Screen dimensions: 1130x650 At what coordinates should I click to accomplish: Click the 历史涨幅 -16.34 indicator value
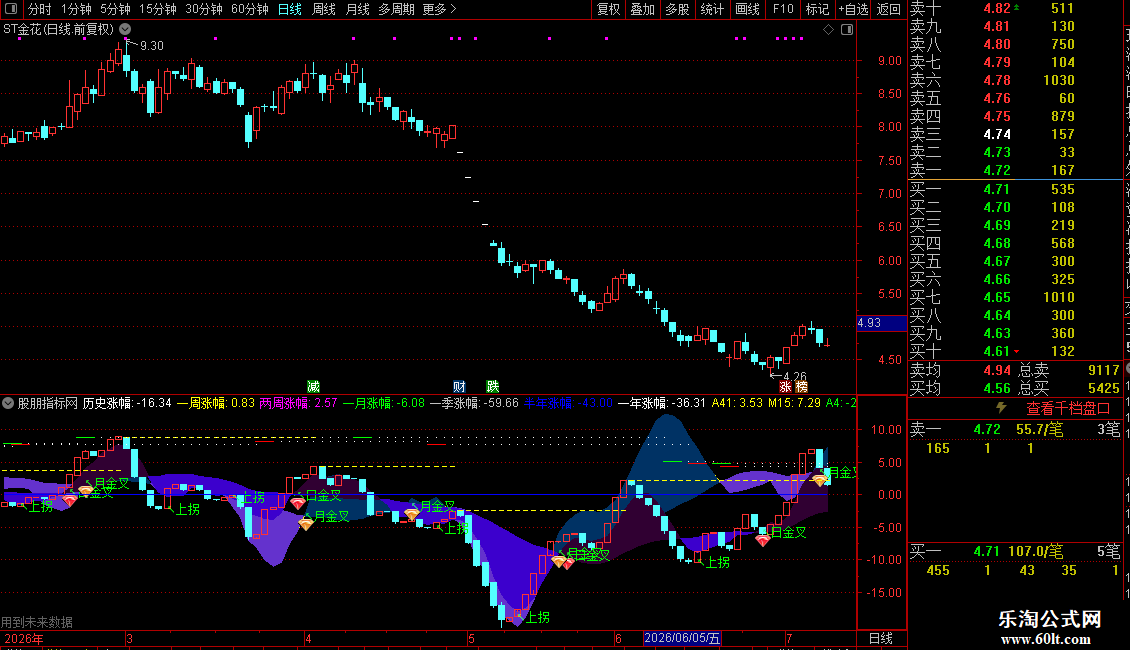click(x=128, y=403)
